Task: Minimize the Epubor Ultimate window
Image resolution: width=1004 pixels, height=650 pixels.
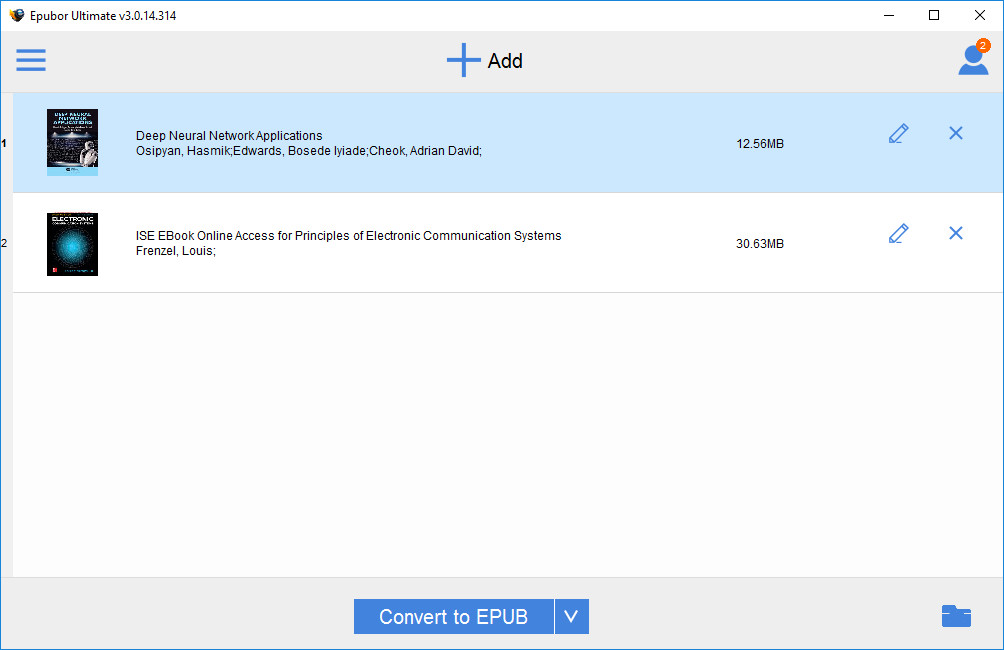Action: [x=889, y=15]
